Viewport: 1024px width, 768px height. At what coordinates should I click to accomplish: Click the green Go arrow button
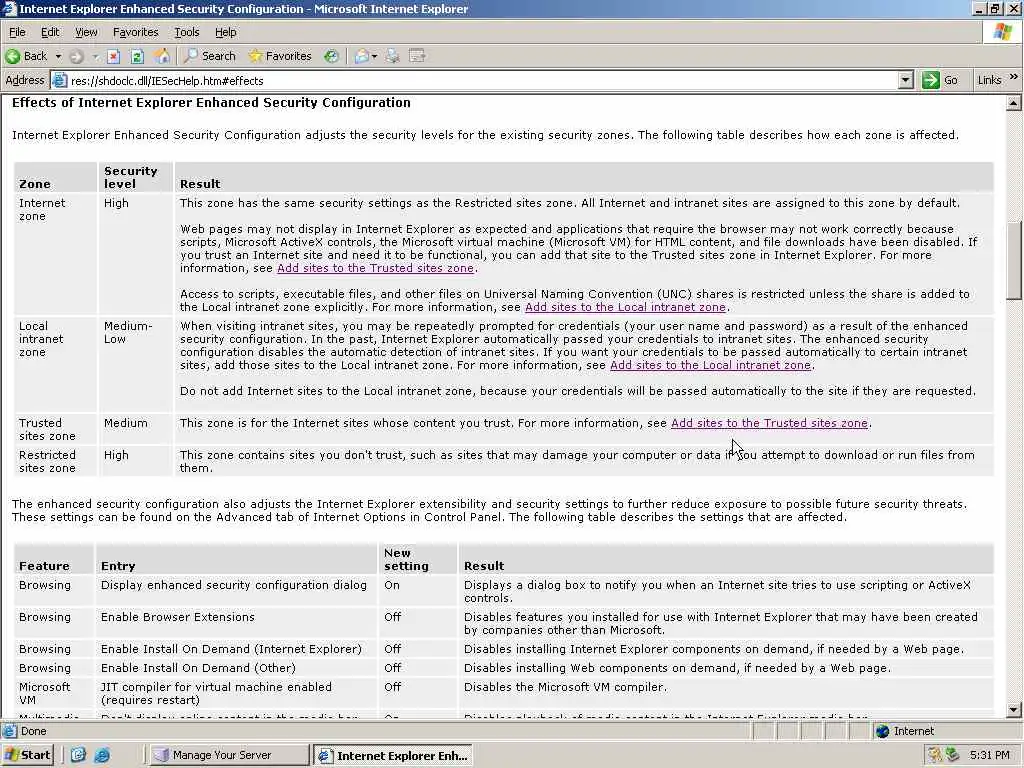click(x=930, y=80)
